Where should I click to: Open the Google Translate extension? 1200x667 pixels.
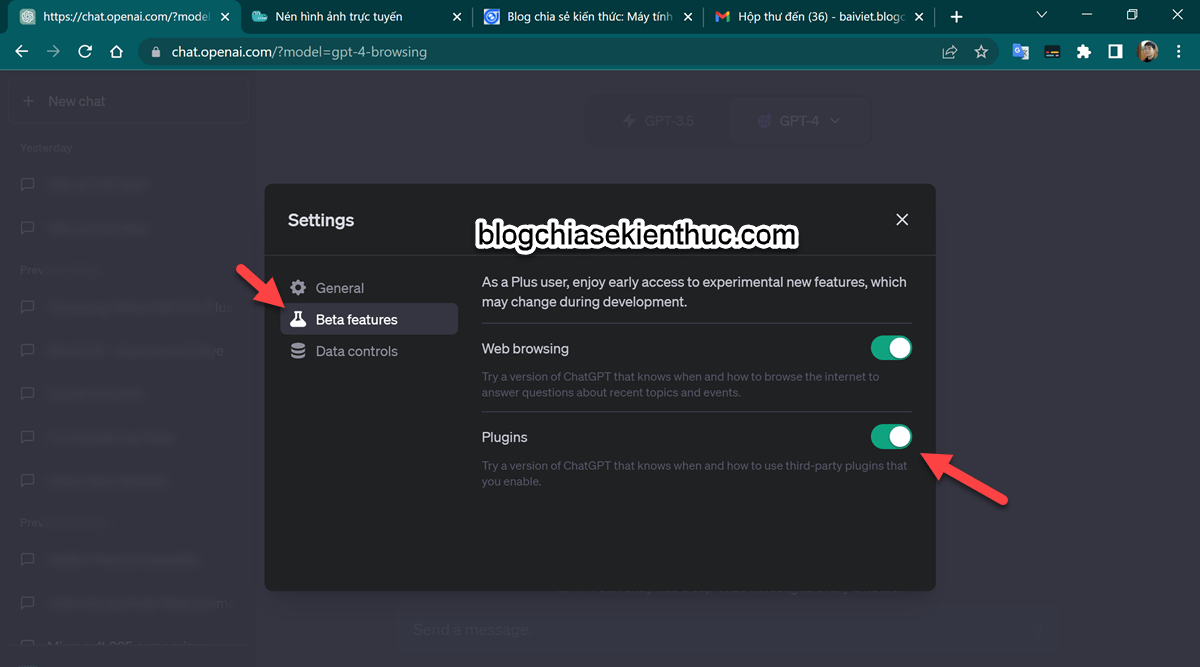[x=1020, y=52]
